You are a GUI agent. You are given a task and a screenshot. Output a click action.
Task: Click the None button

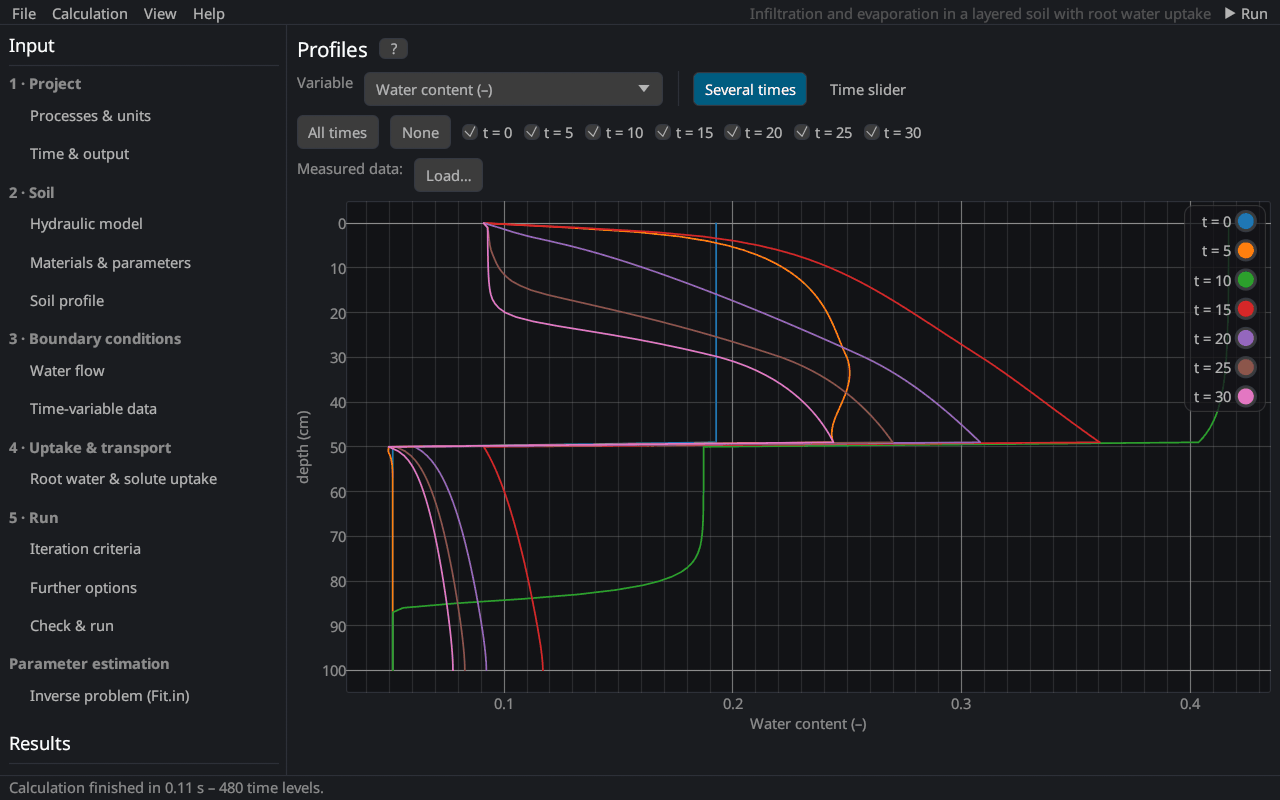[421, 132]
